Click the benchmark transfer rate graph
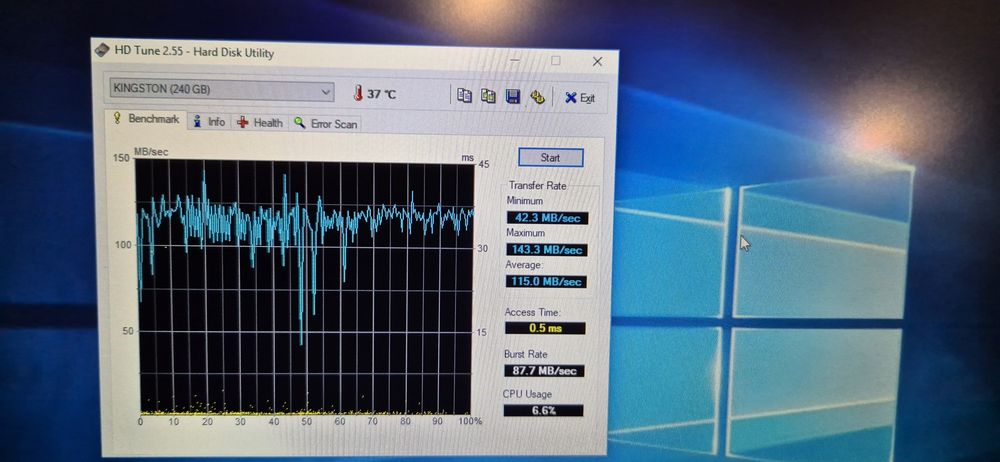 point(305,287)
